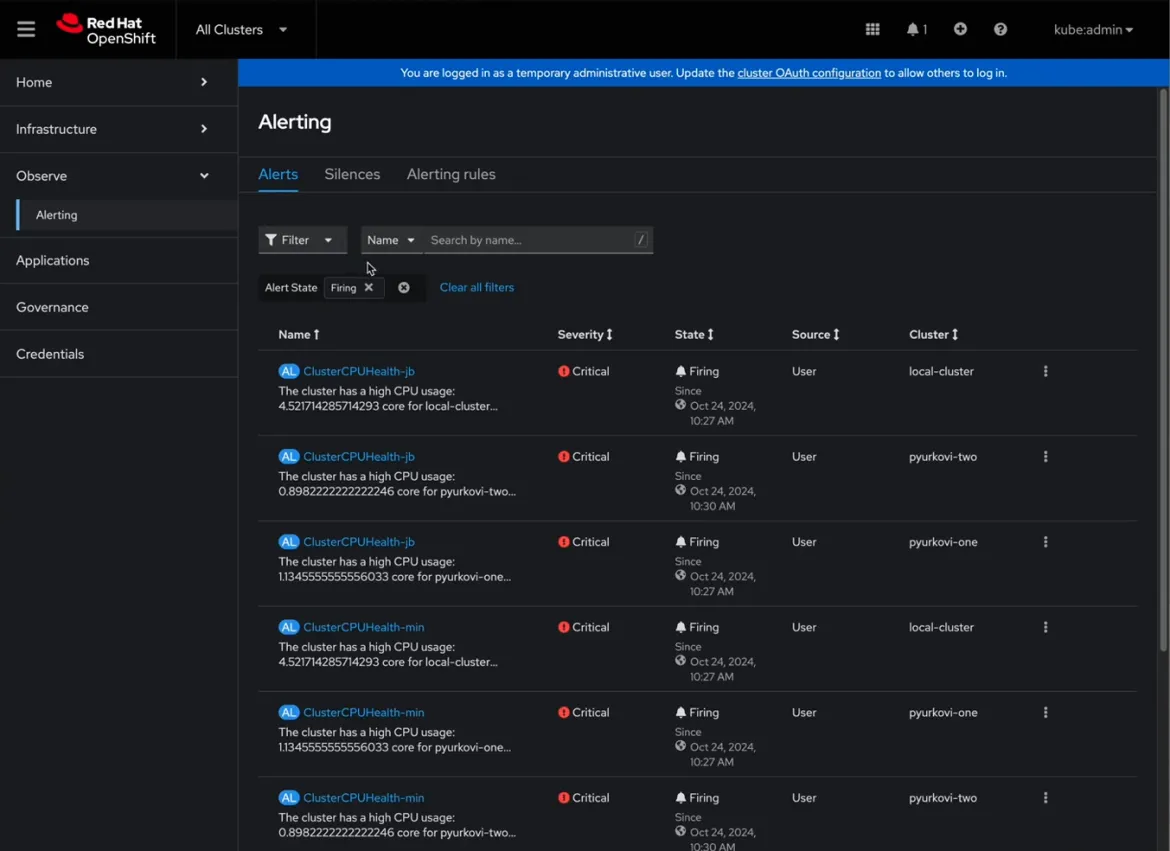View notifications via the bell icon
This screenshot has width=1170, height=851.
[x=913, y=29]
